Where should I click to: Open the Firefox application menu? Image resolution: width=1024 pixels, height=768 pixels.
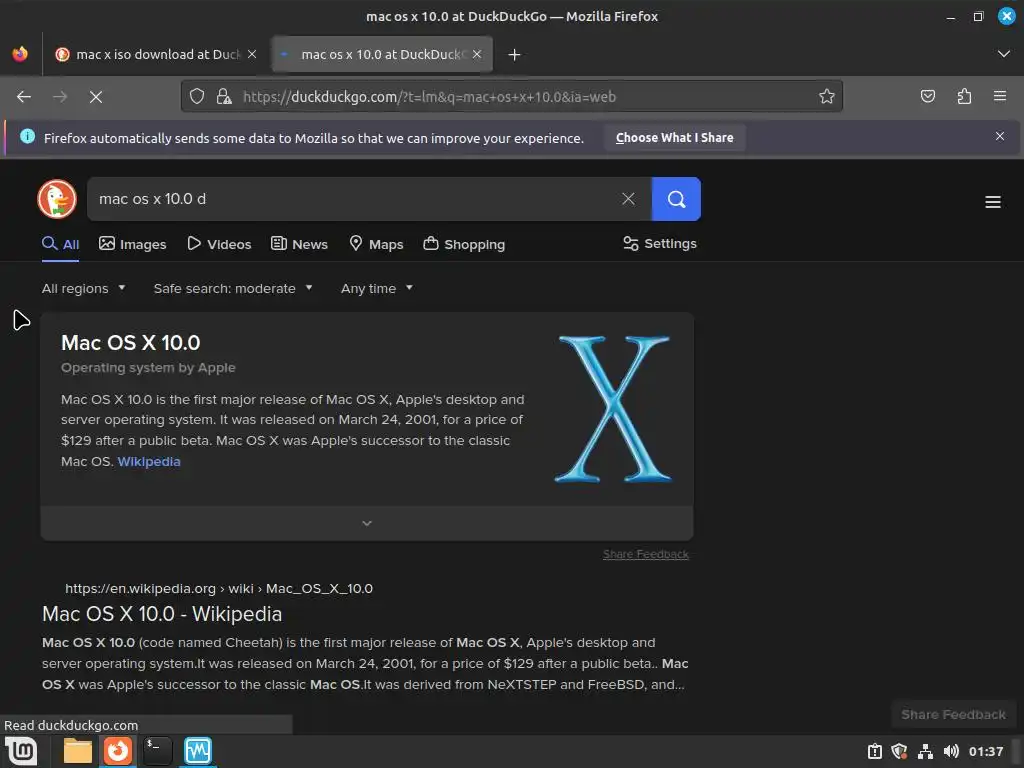[x=1000, y=97]
